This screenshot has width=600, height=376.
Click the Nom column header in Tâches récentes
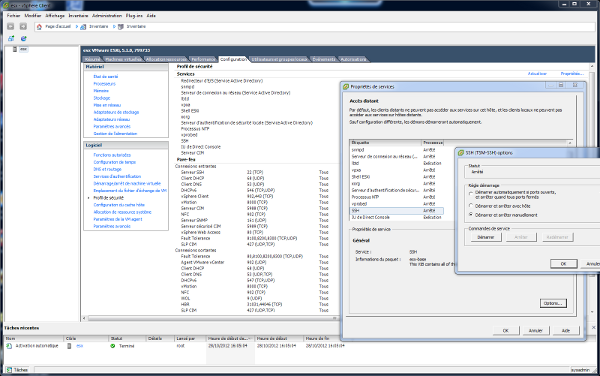34,339
